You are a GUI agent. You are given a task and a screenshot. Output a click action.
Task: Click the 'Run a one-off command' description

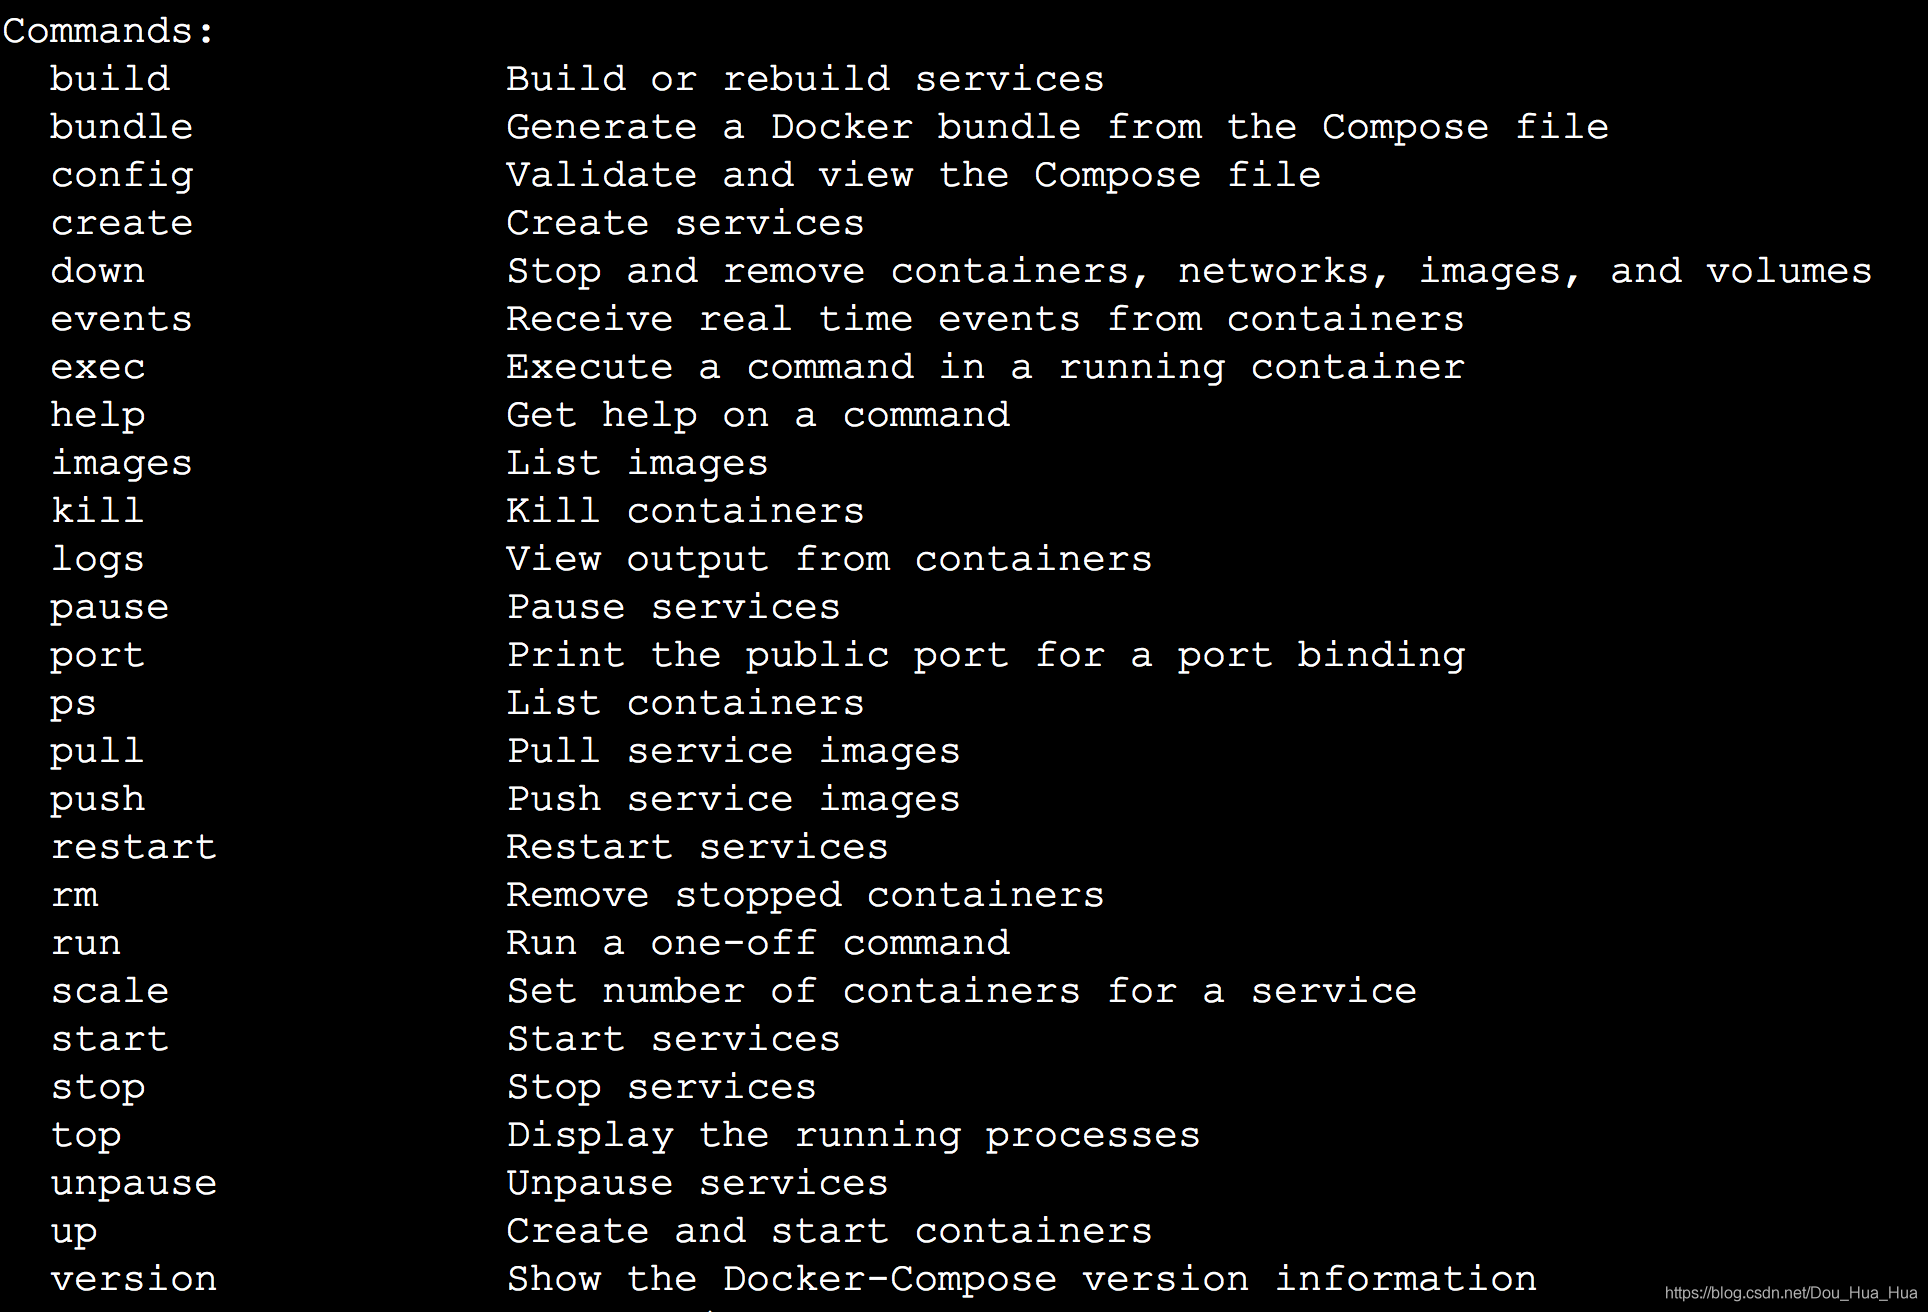tap(758, 943)
